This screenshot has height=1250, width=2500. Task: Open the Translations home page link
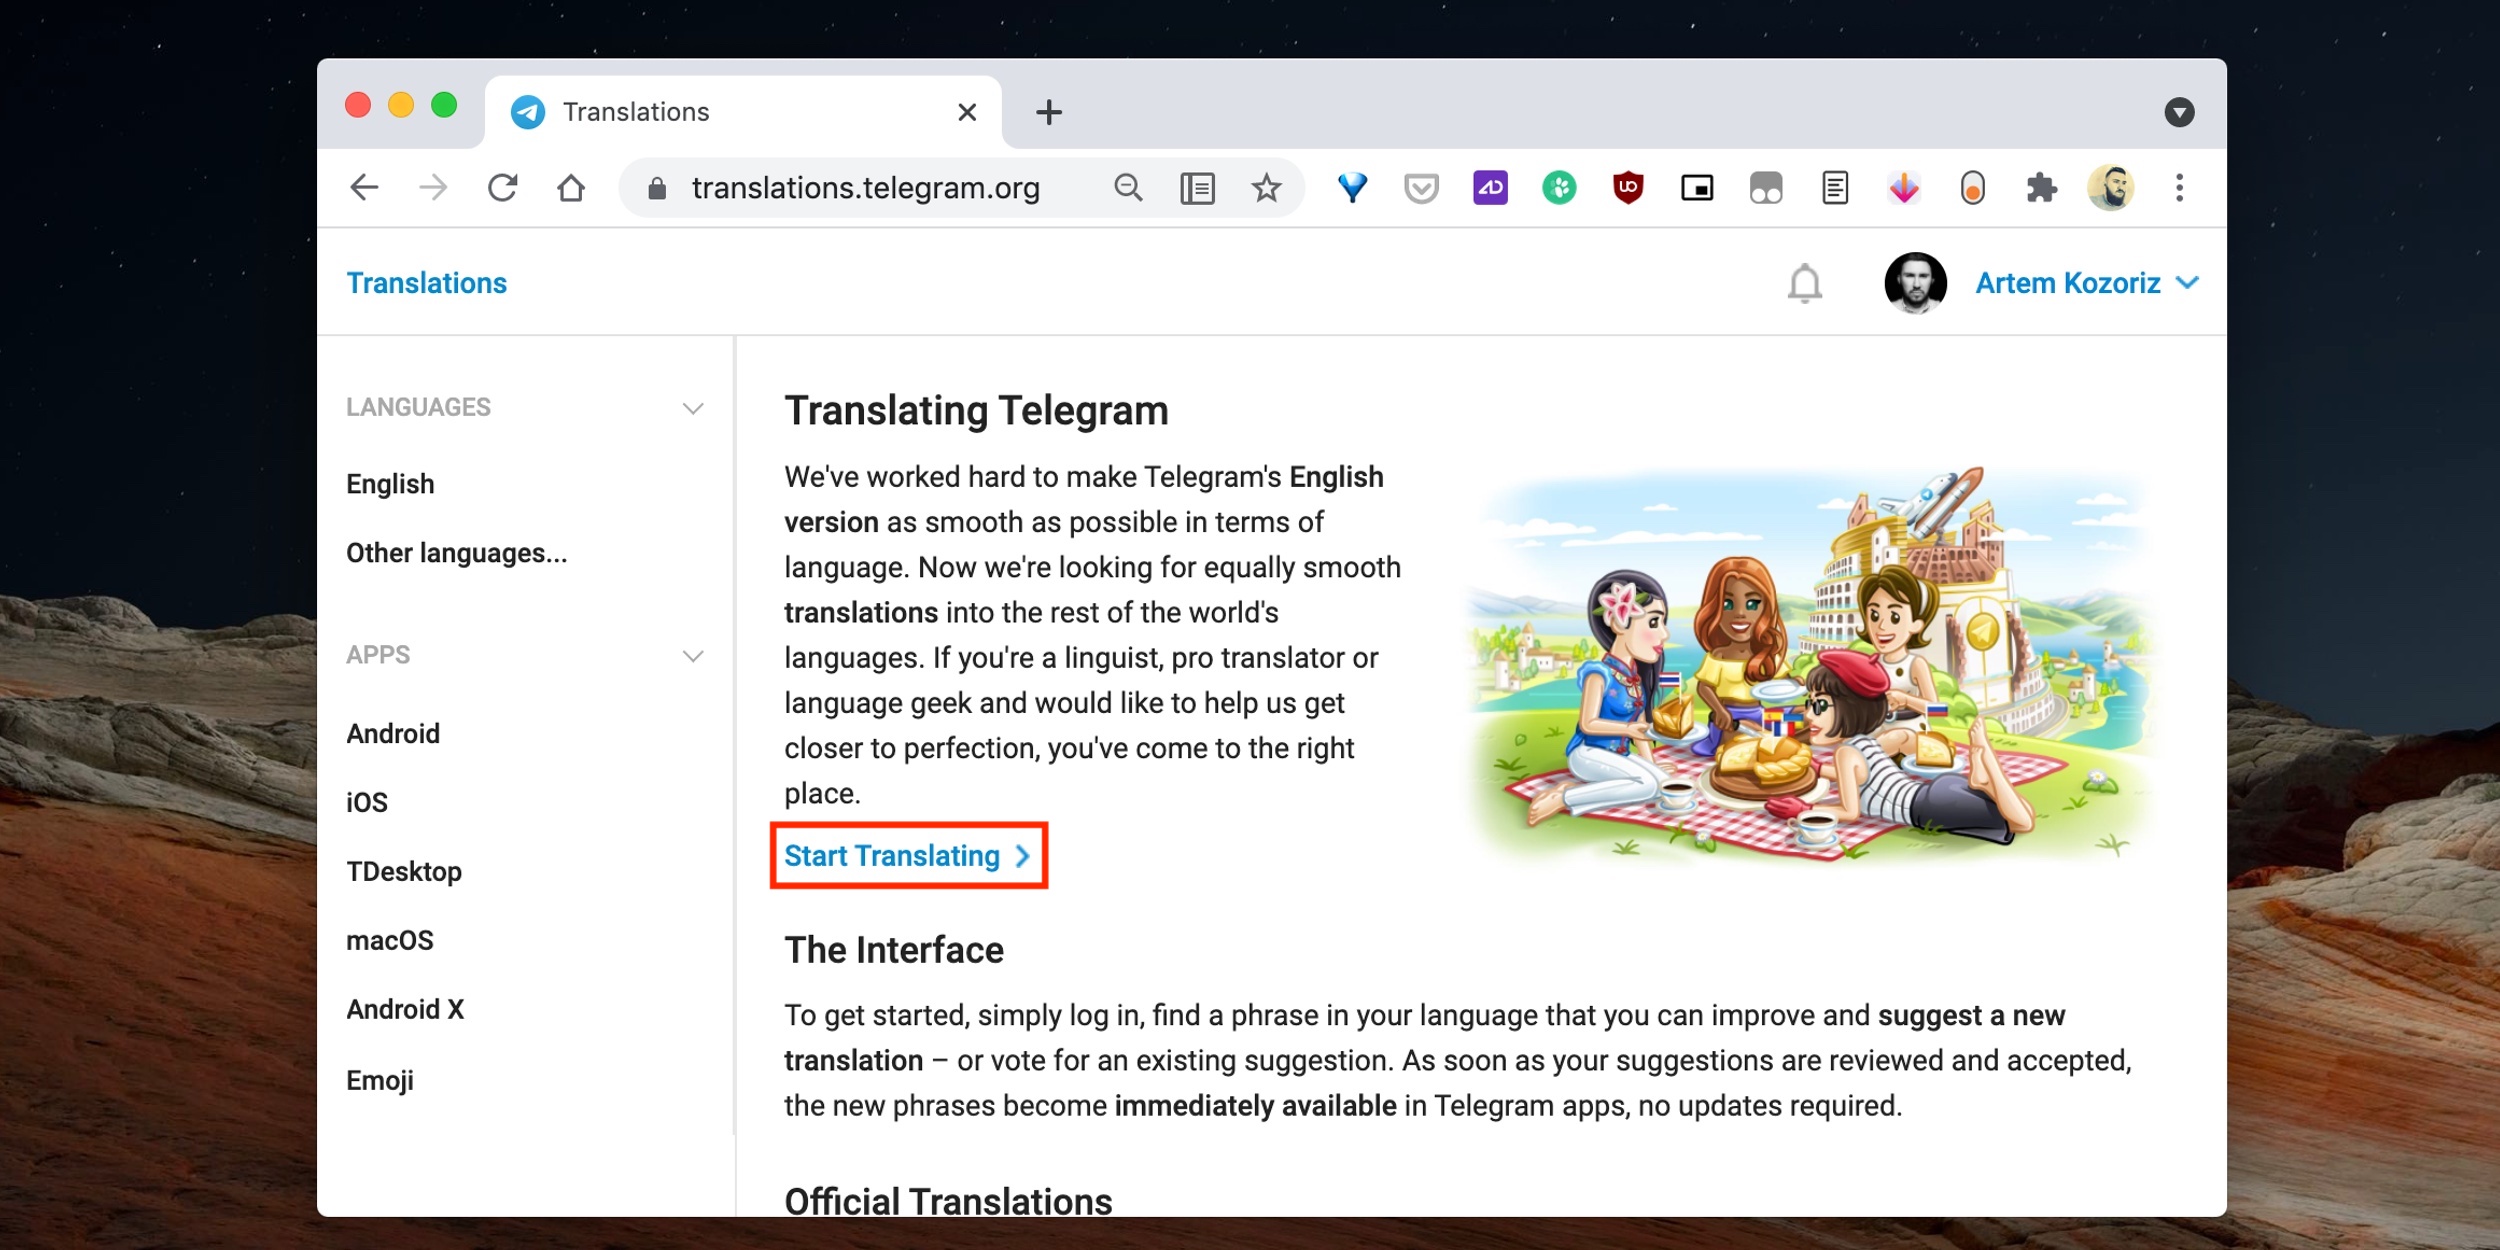[427, 282]
